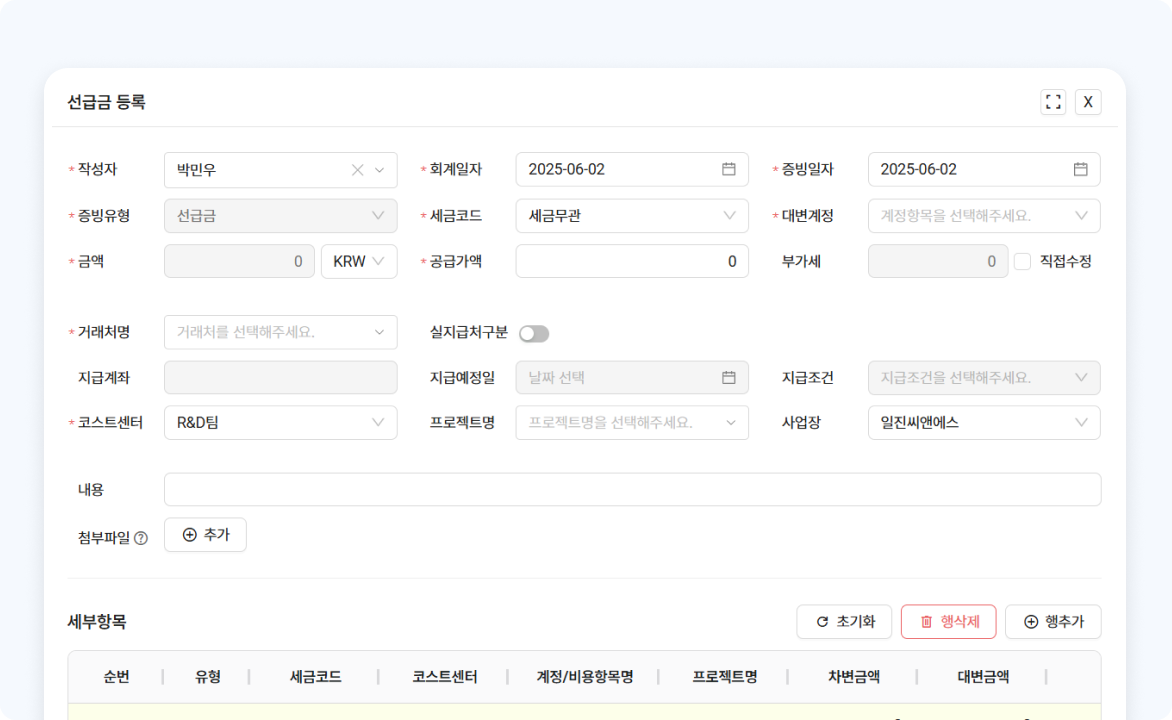Viewport: 1172px width, 720px height.
Task: Click the 차변금액 column header
Action: [853, 677]
